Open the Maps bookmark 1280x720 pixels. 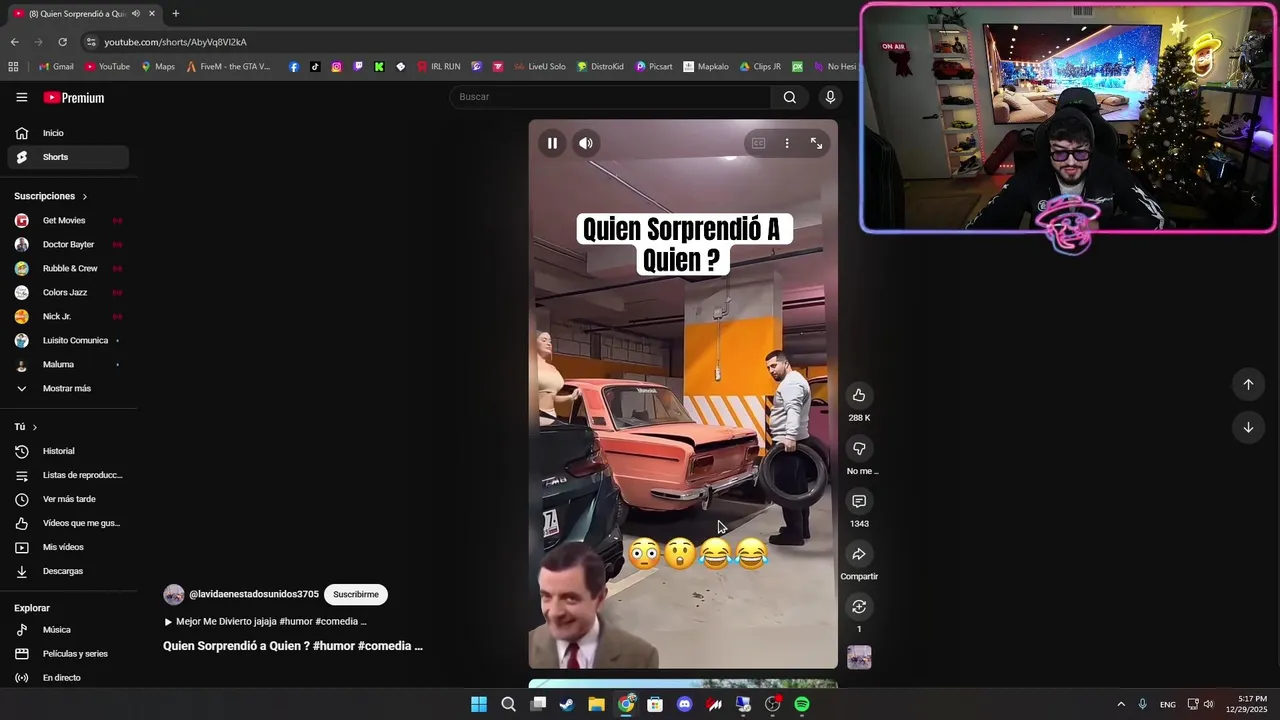pyautogui.click(x=158, y=67)
